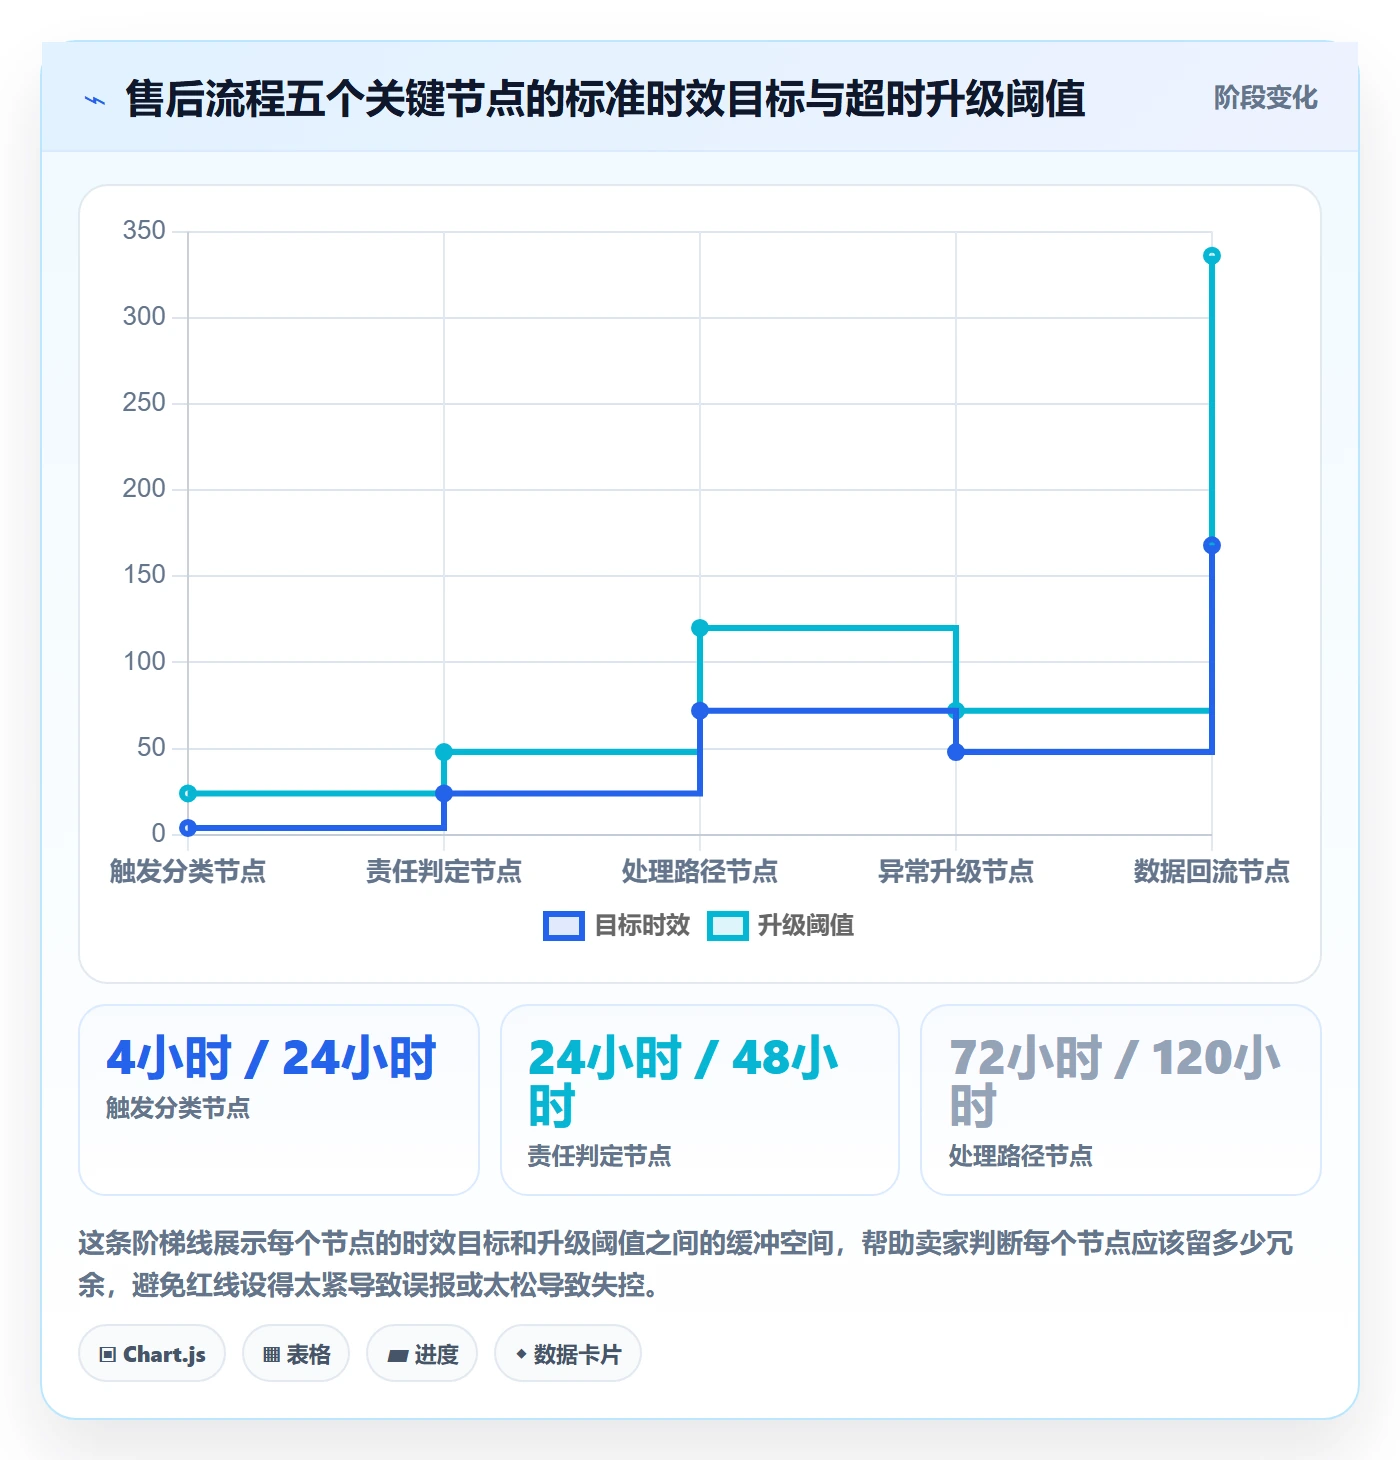This screenshot has width=1400, height=1460.
Task: Click the lightning bolt icon beside the title
Action: point(95,100)
